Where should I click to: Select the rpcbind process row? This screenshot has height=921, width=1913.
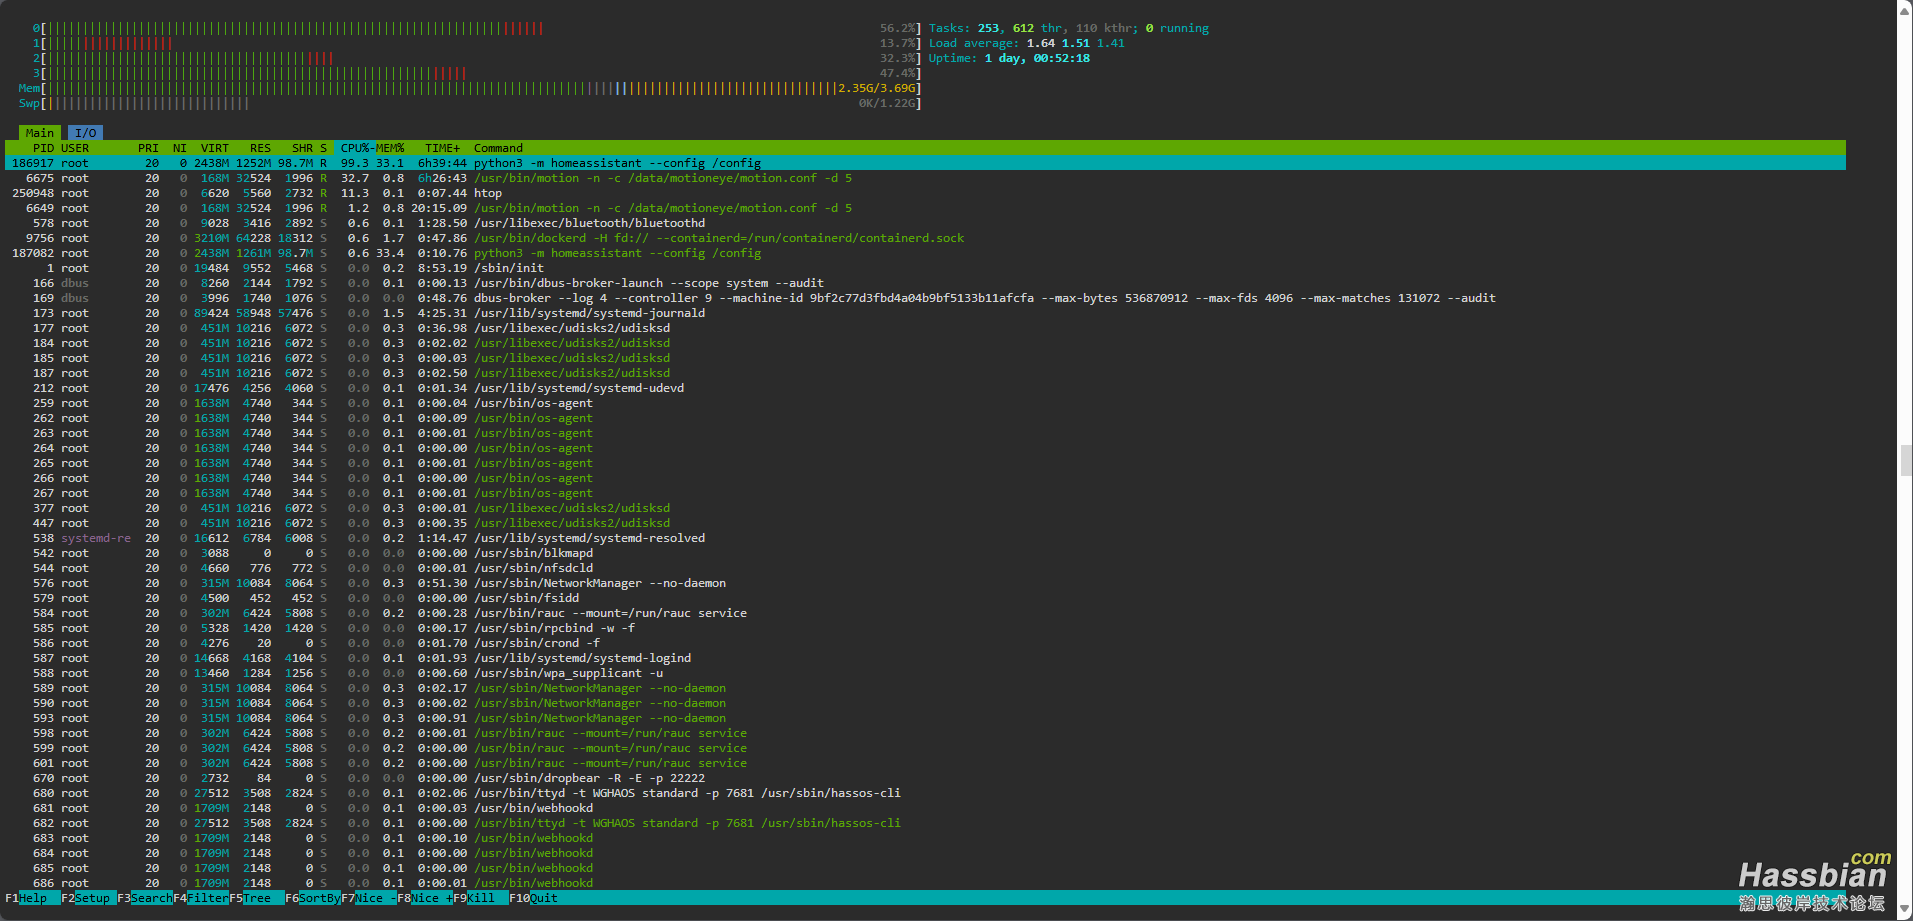point(925,628)
